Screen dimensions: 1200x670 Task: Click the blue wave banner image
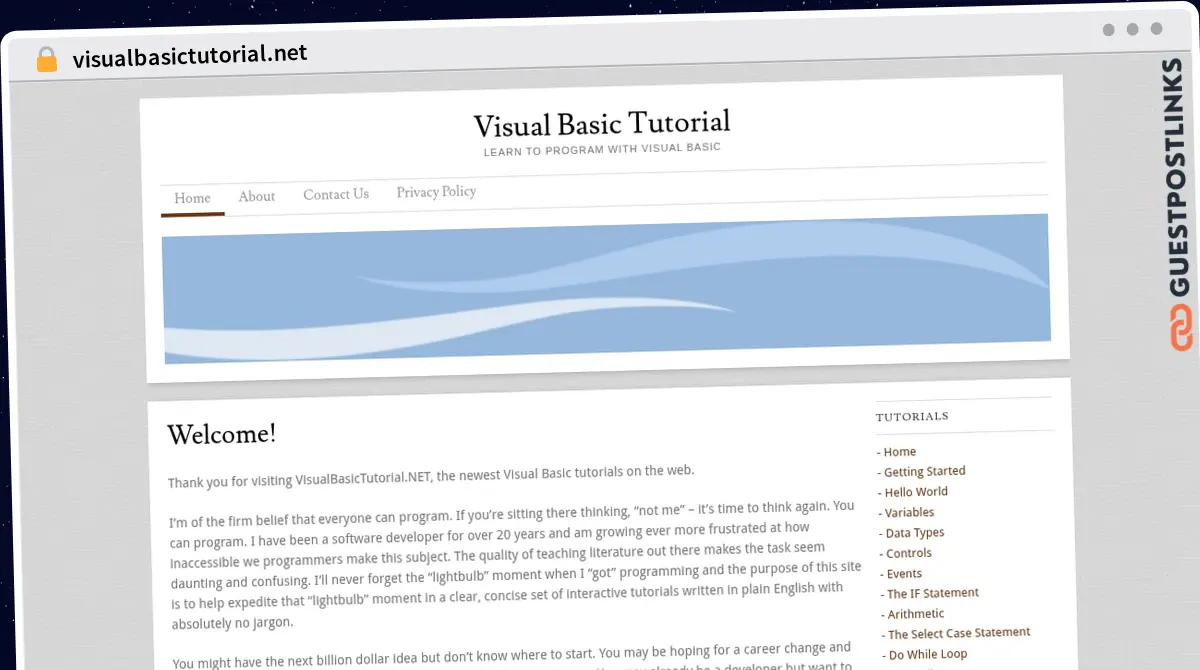pos(606,287)
